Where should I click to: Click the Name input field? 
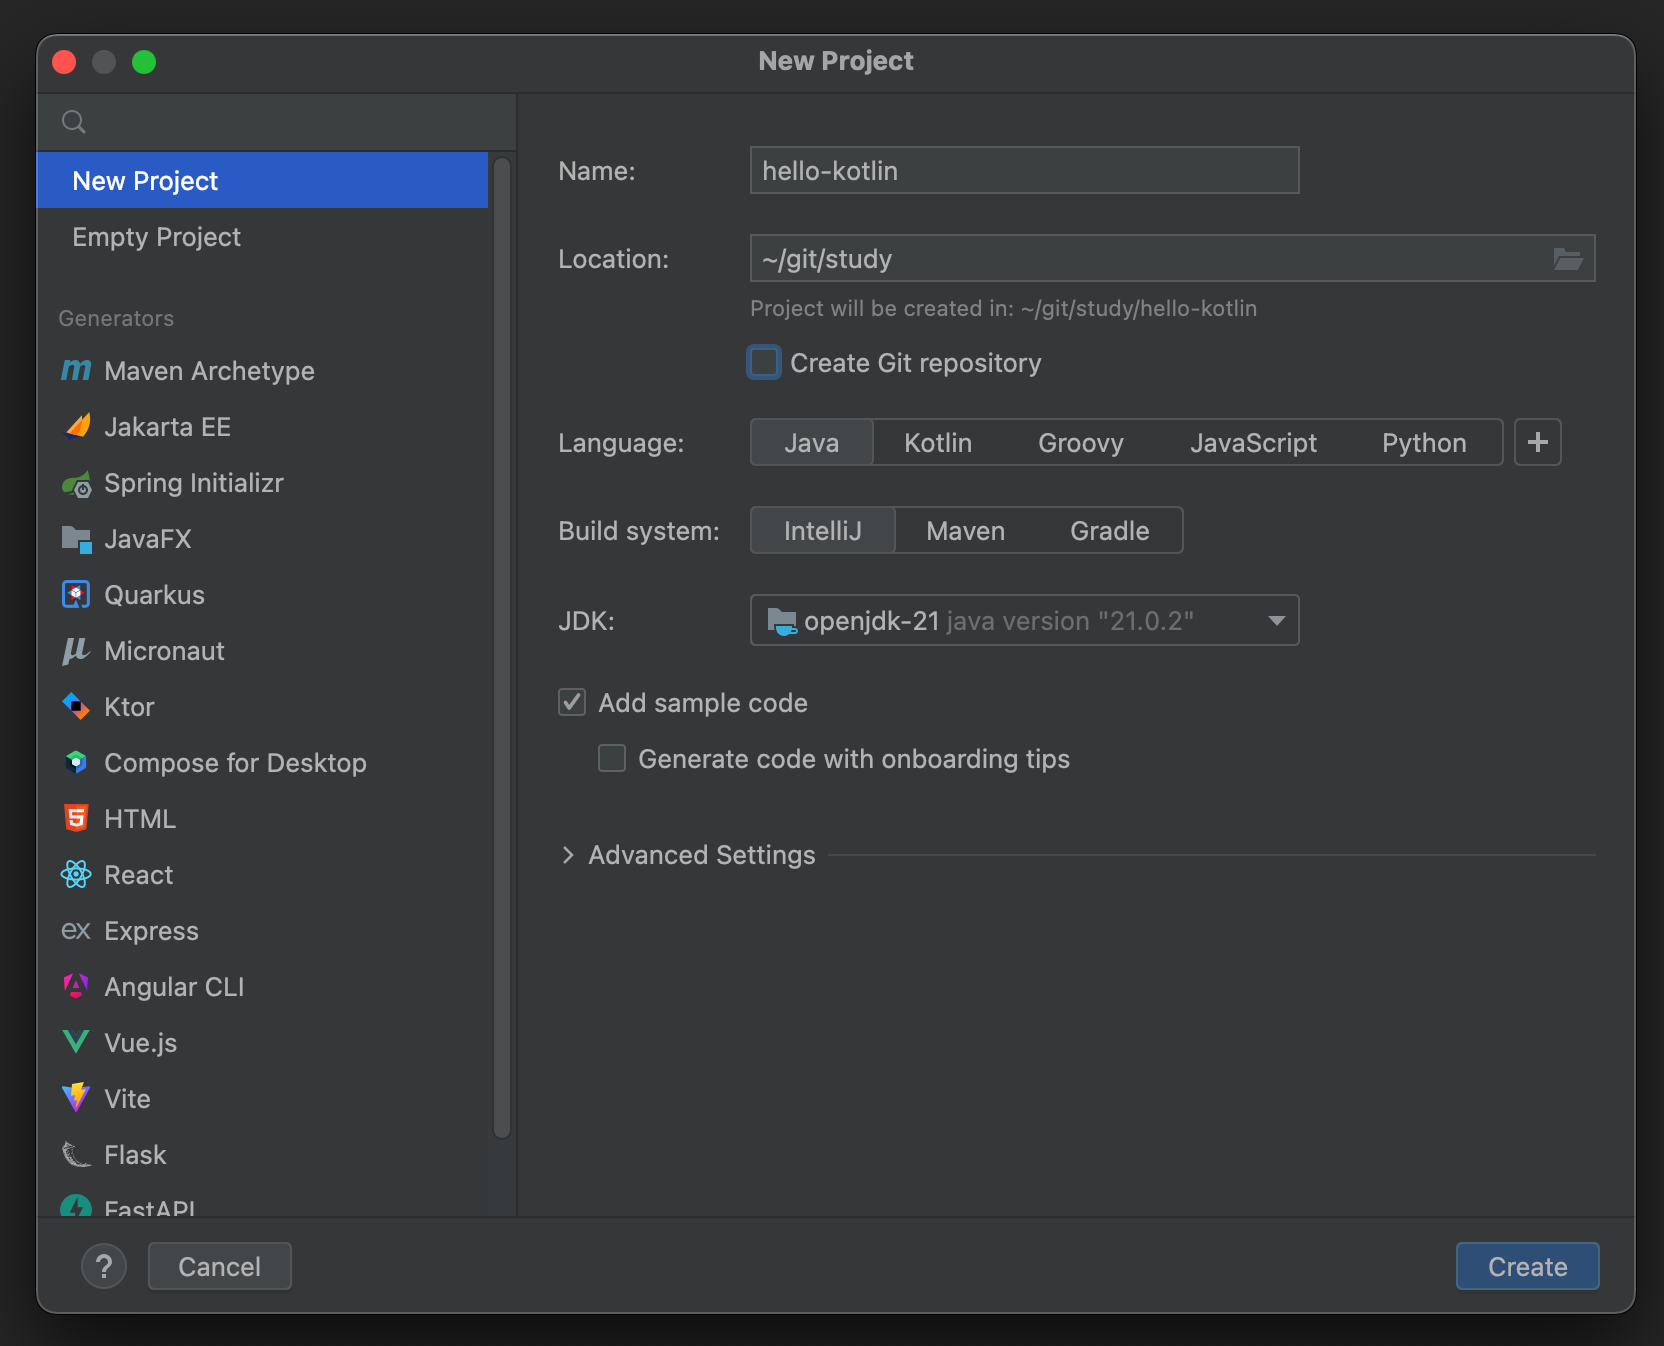coord(1024,171)
